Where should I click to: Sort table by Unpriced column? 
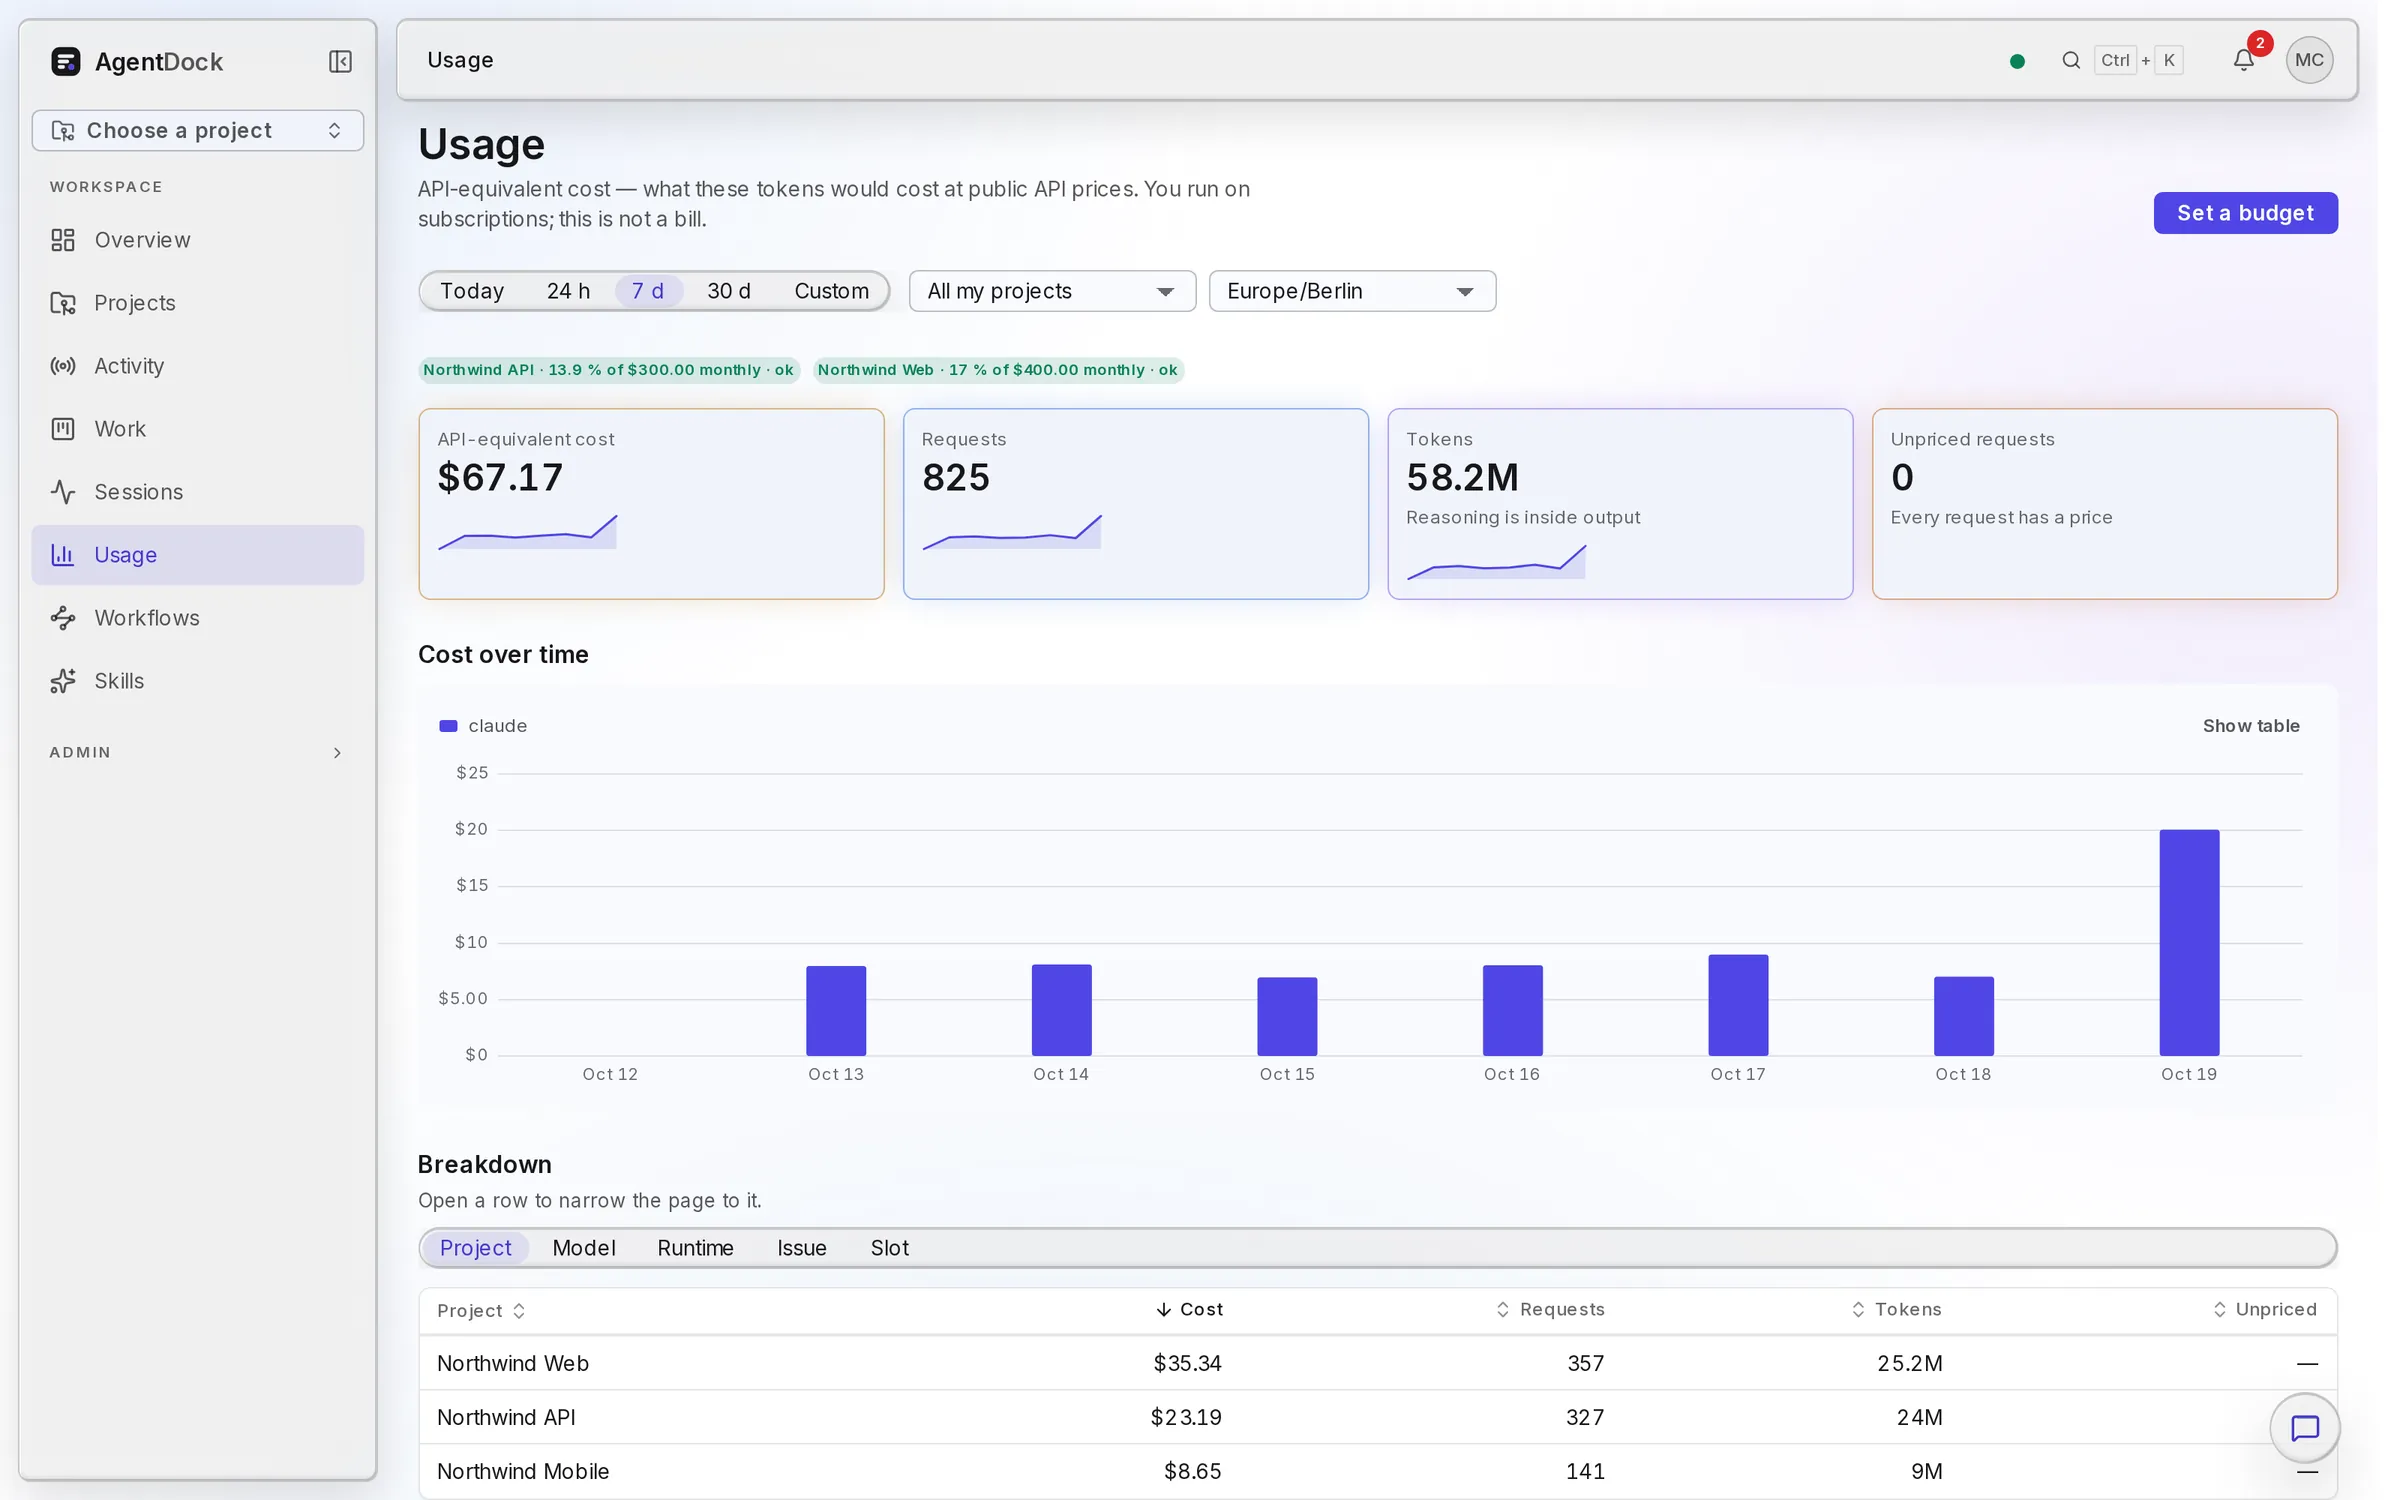pos(2265,1310)
